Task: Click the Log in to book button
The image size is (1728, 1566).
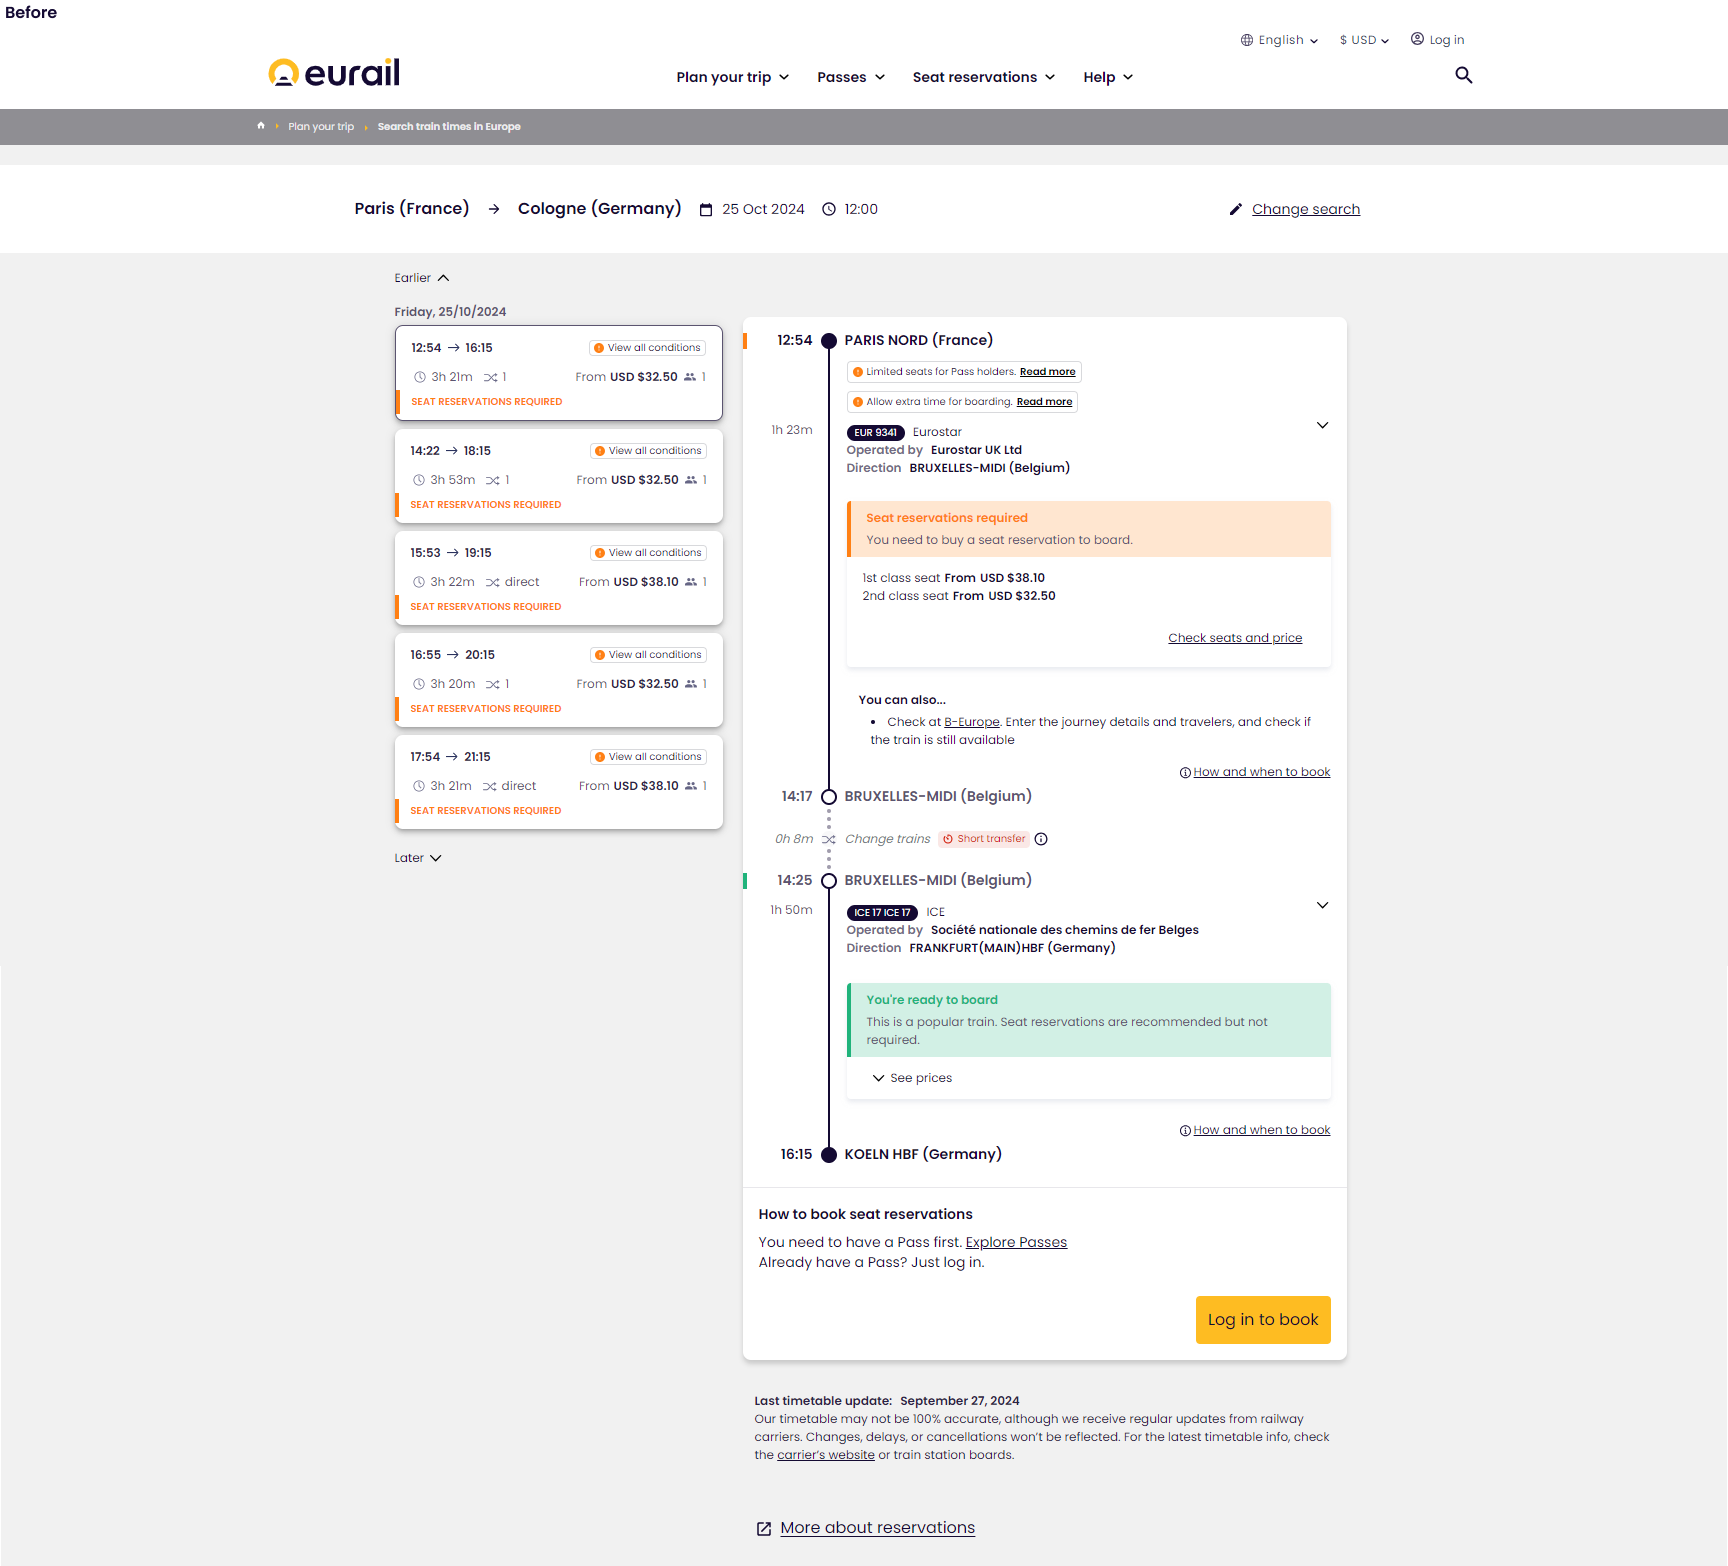Action: click(1263, 1319)
